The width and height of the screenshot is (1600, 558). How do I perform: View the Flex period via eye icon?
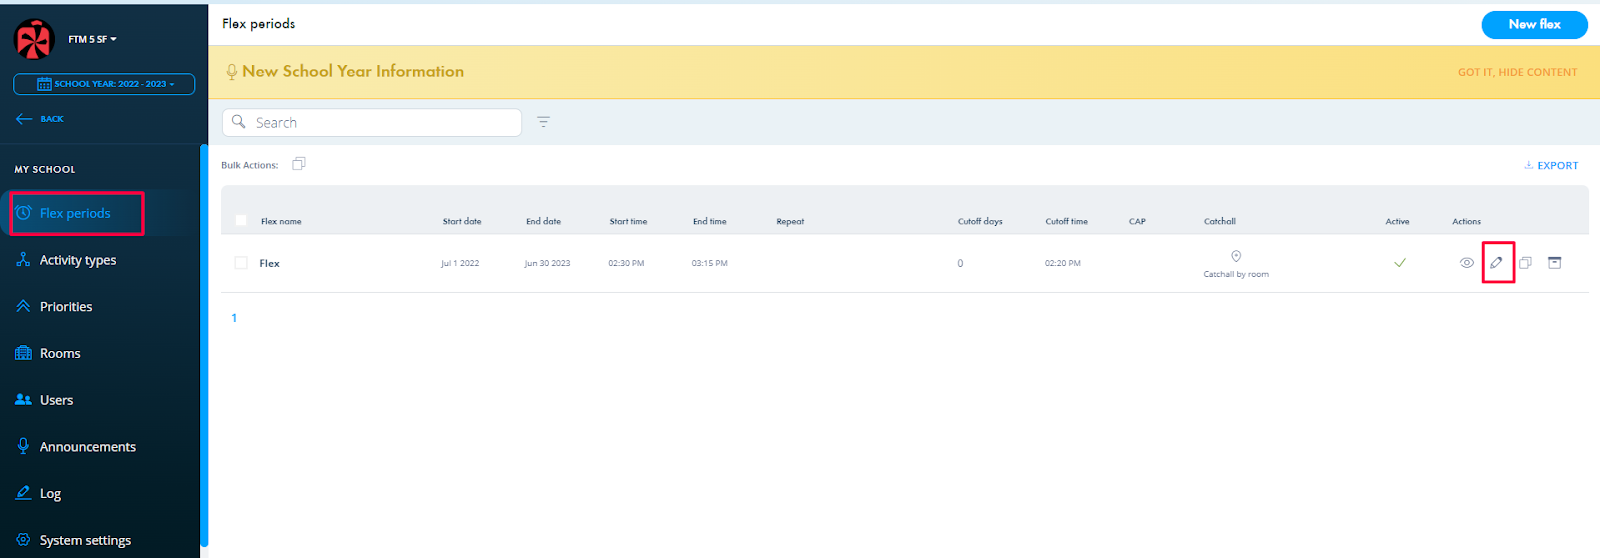click(x=1467, y=263)
